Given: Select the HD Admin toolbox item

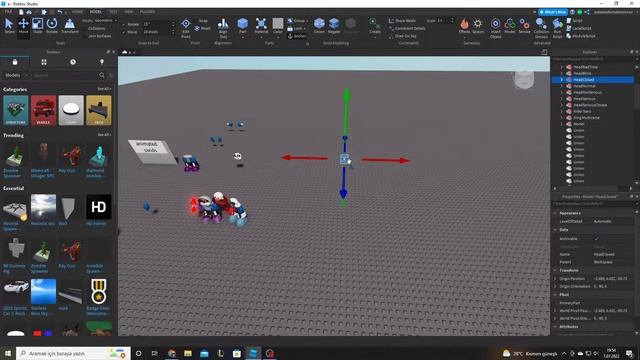Looking at the screenshot, I should [98, 210].
